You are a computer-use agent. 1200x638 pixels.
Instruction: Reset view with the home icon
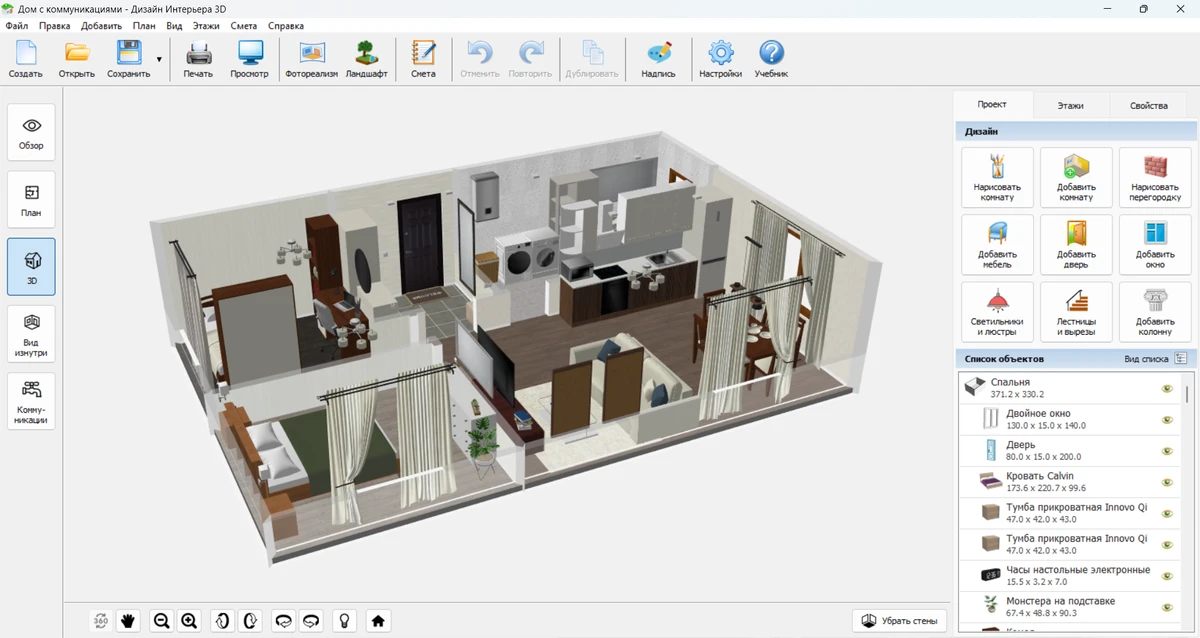(x=378, y=621)
